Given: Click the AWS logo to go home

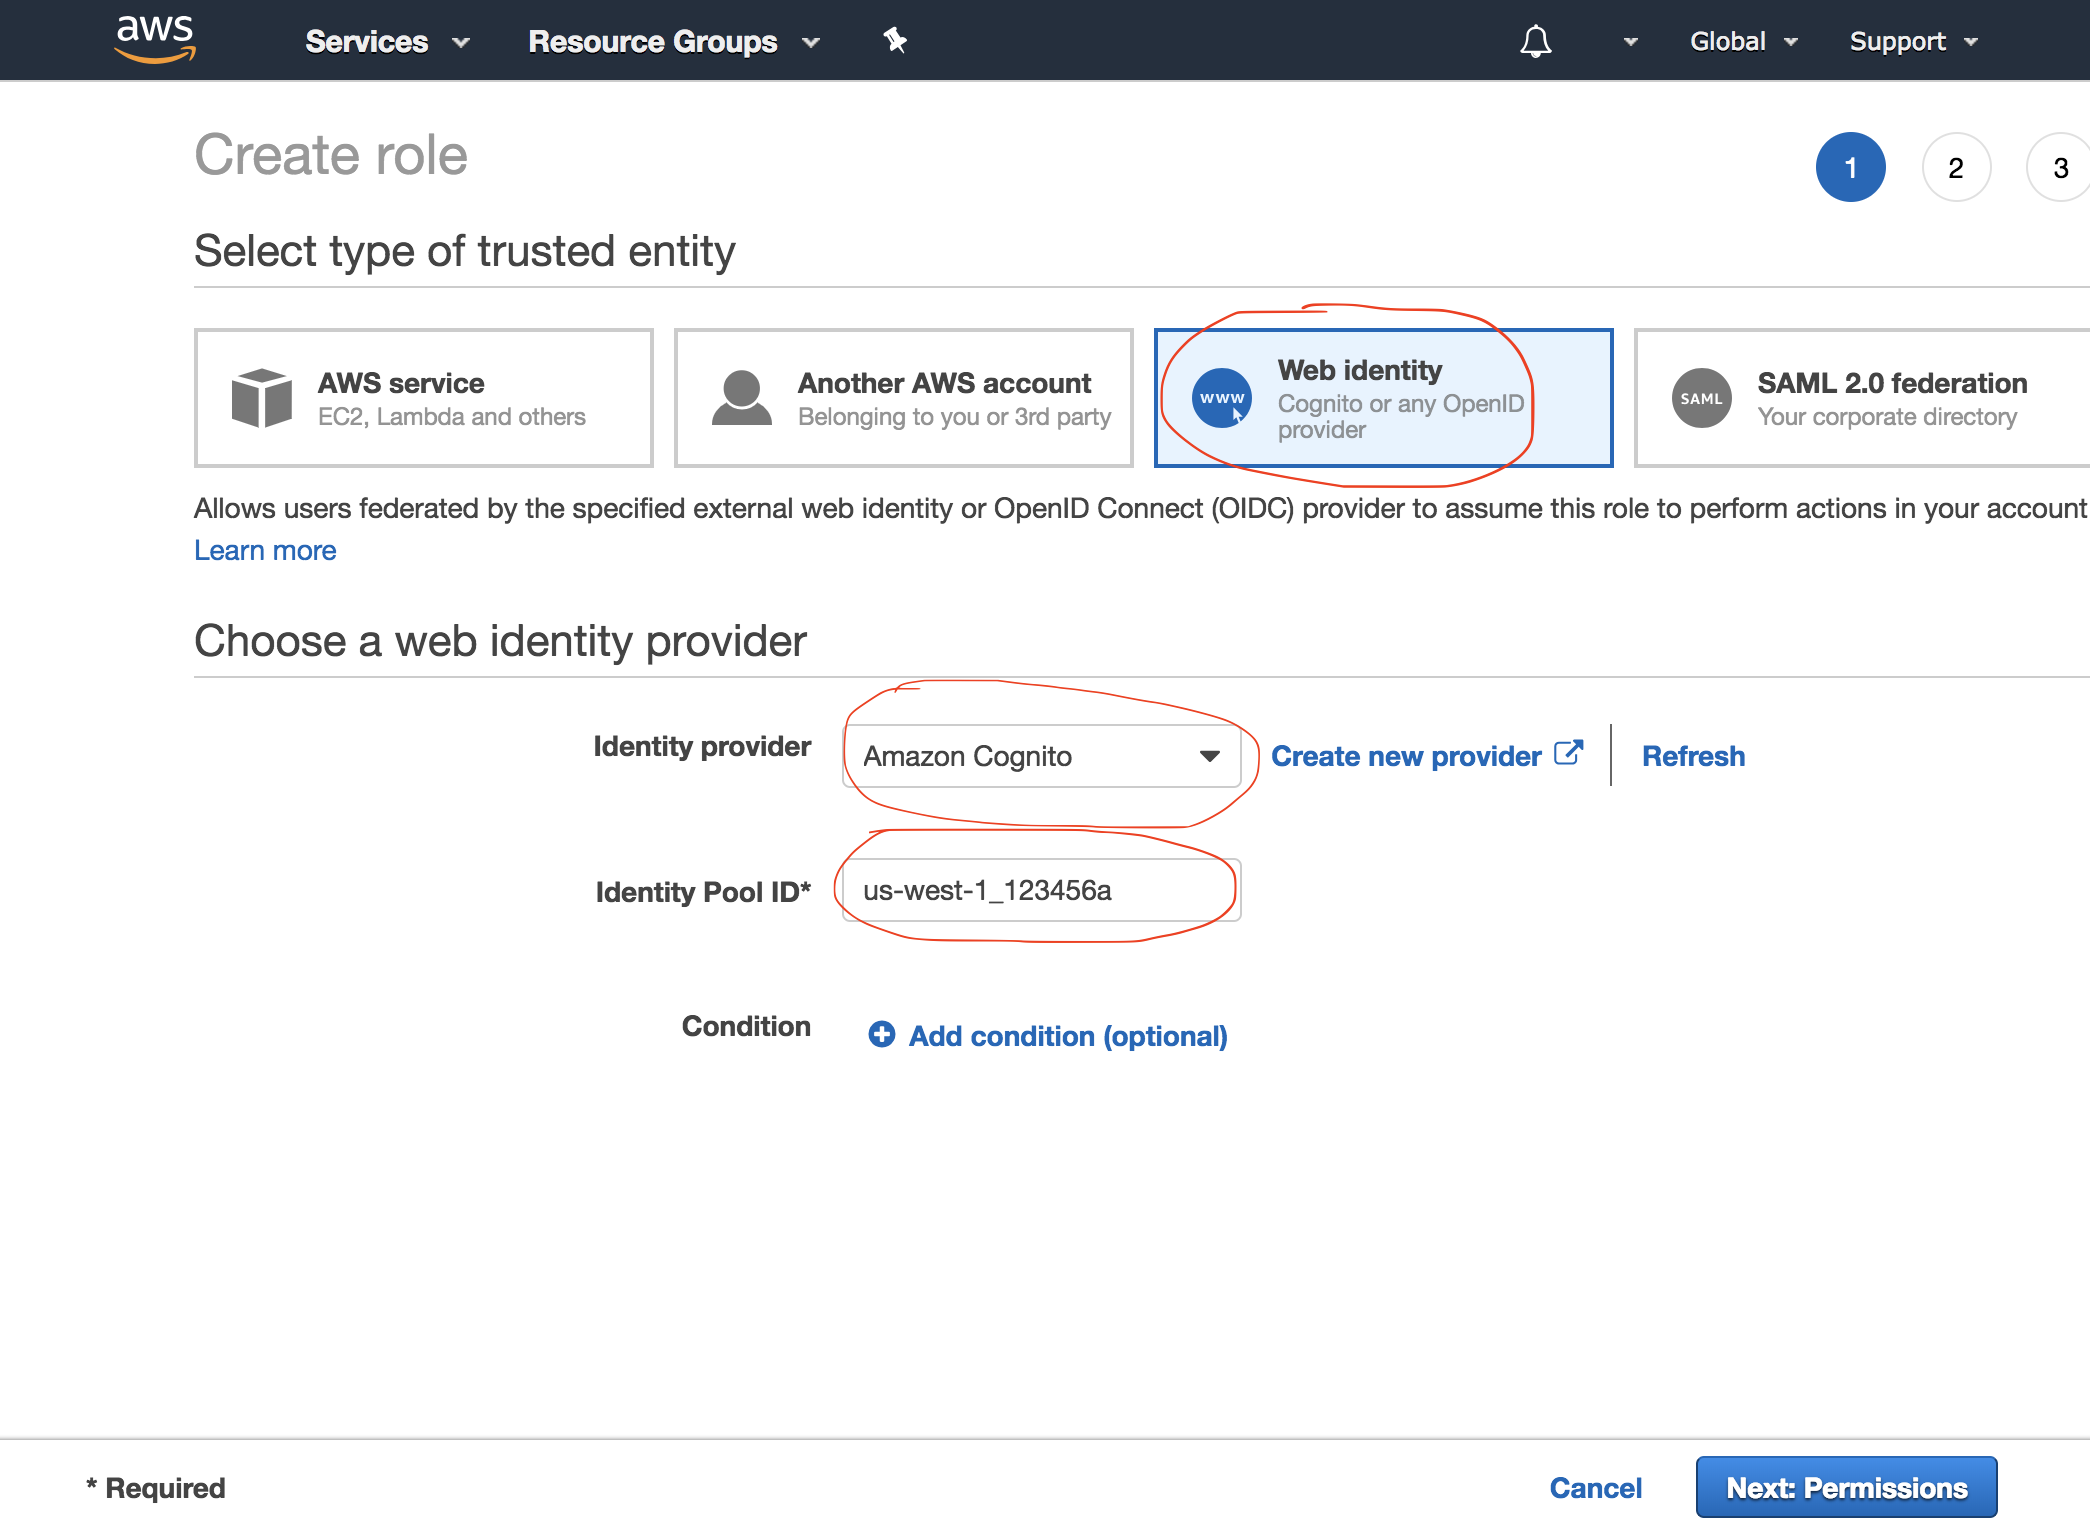Looking at the screenshot, I should (153, 40).
